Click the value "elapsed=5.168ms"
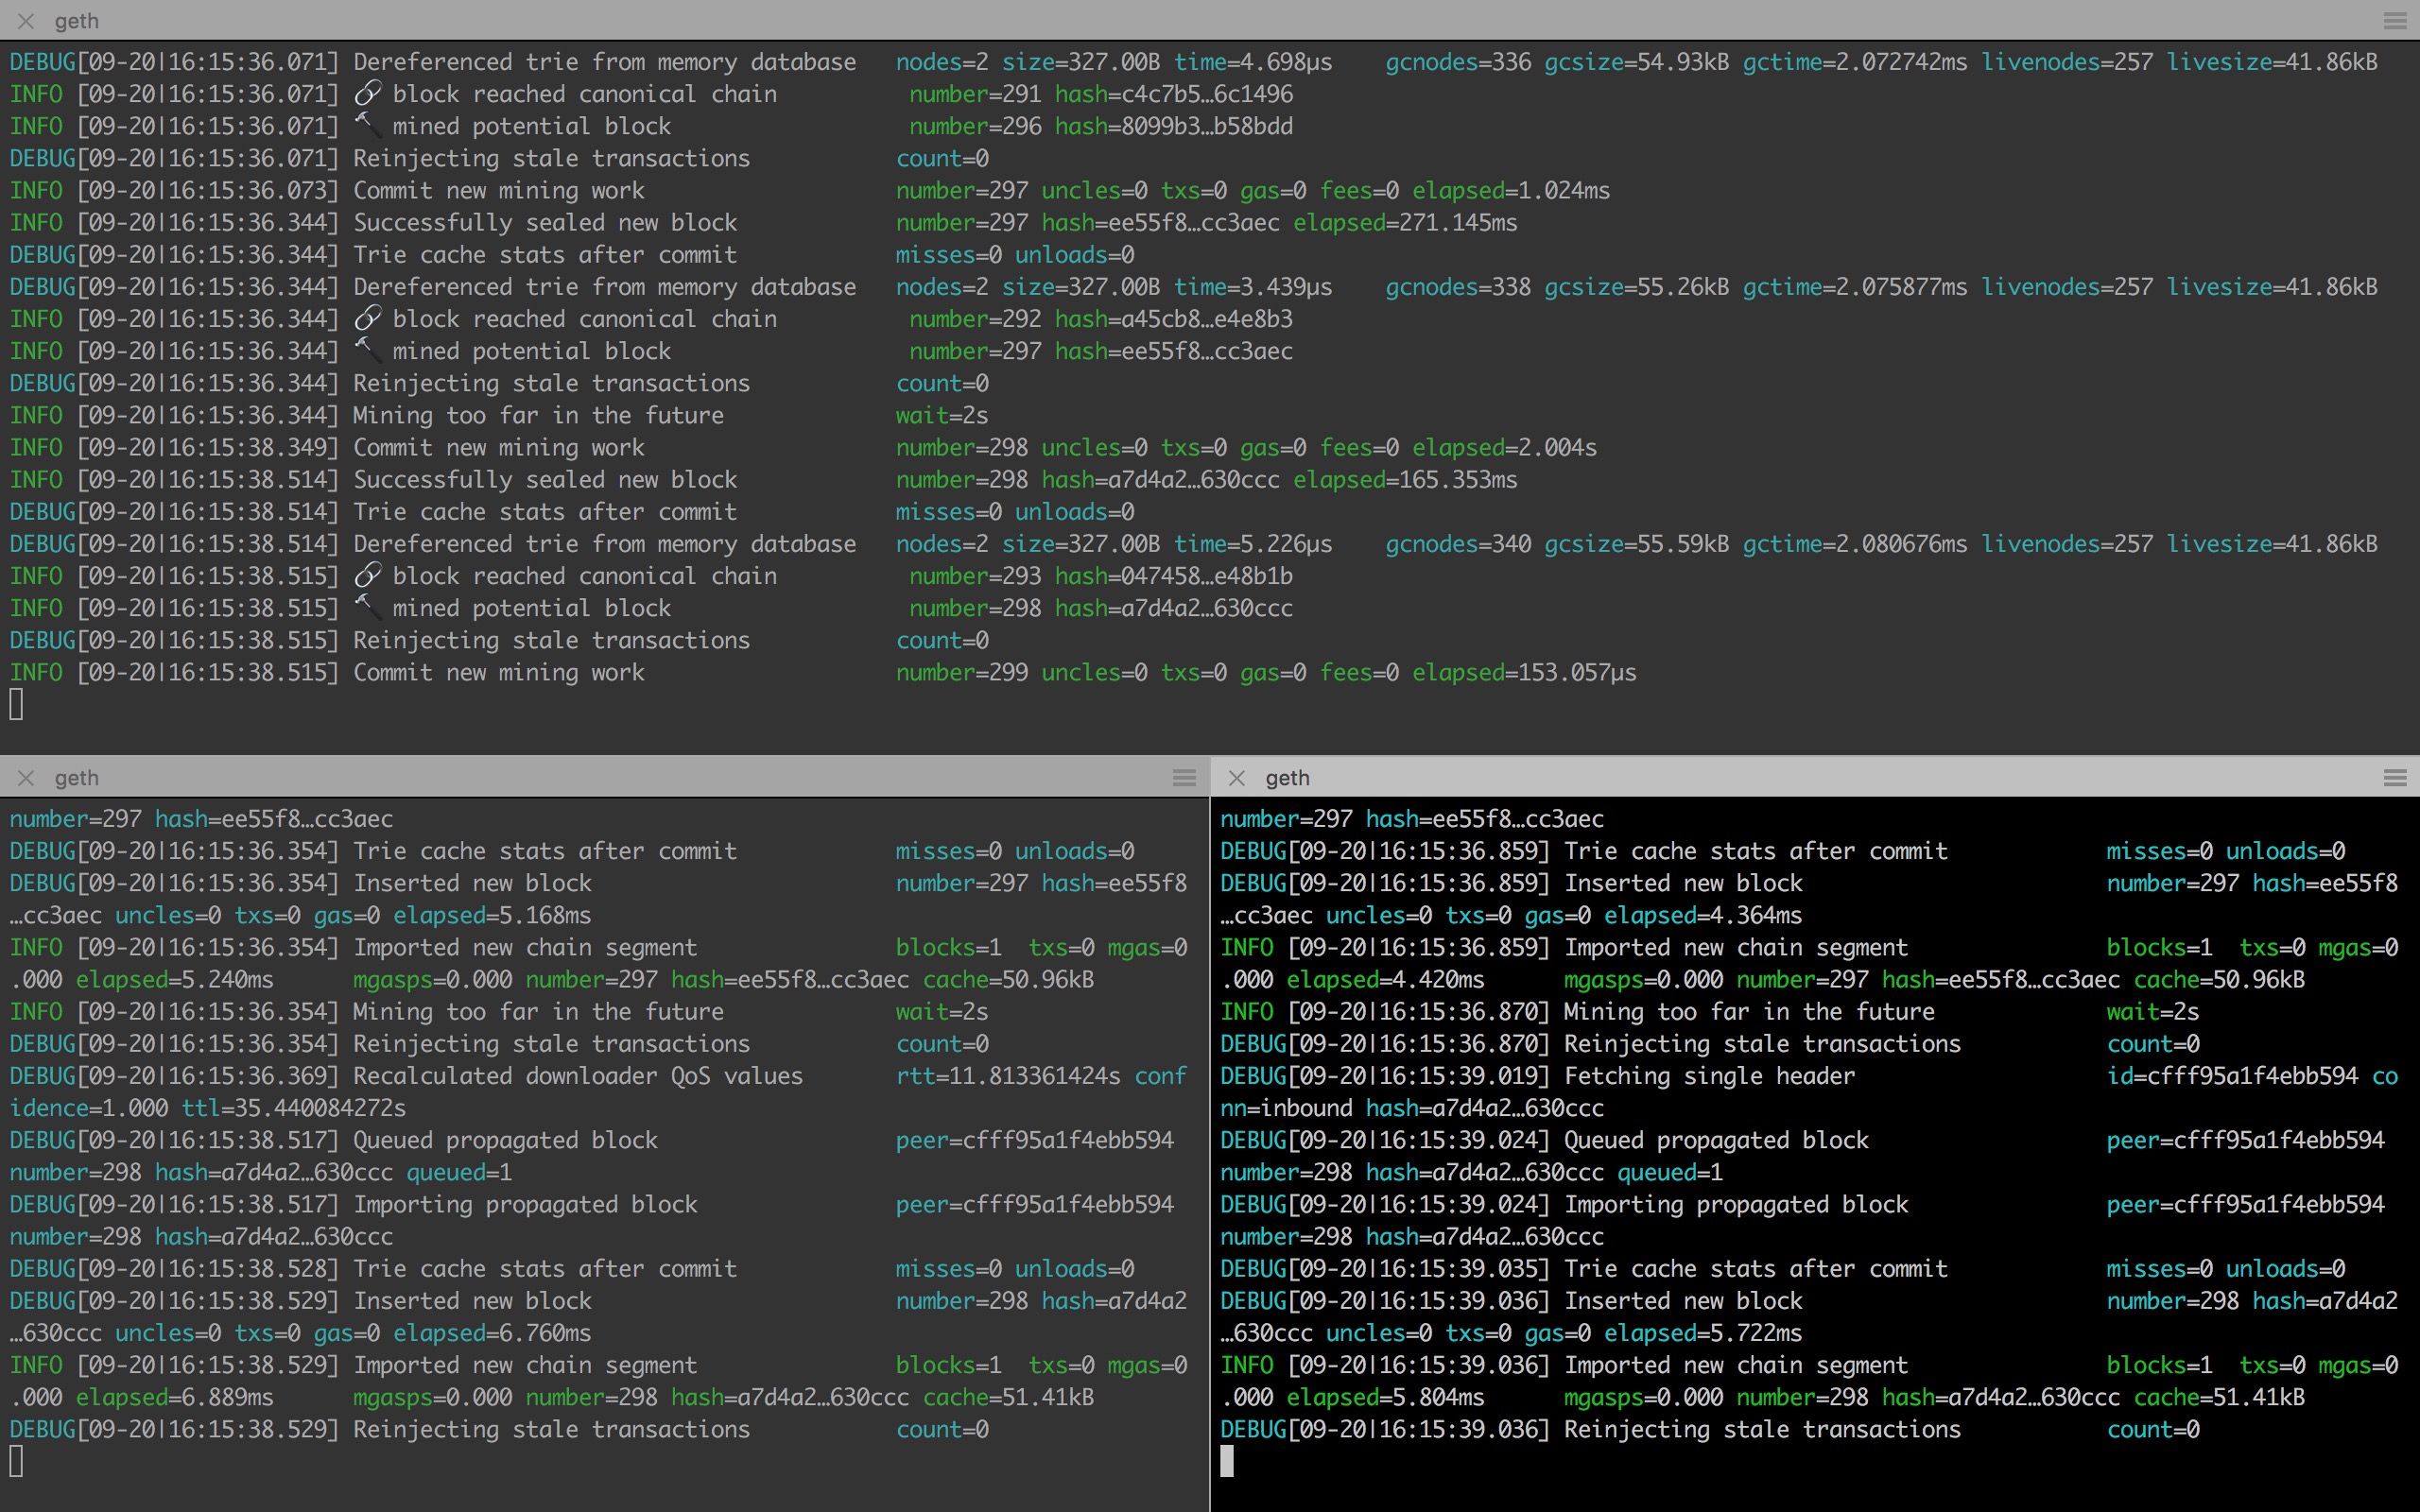Viewport: 2420px width, 1512px height. (492, 915)
